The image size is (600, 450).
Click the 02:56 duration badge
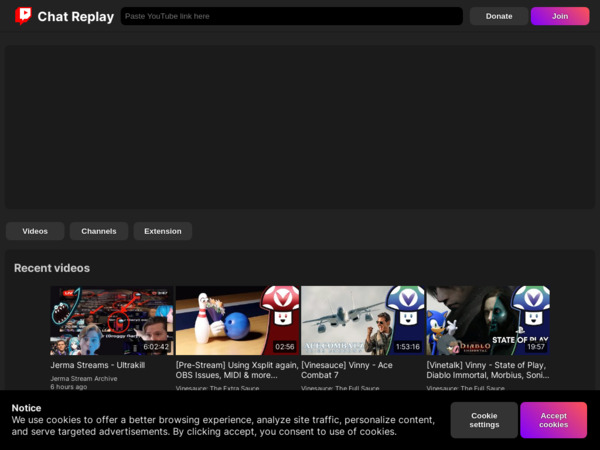(285, 347)
